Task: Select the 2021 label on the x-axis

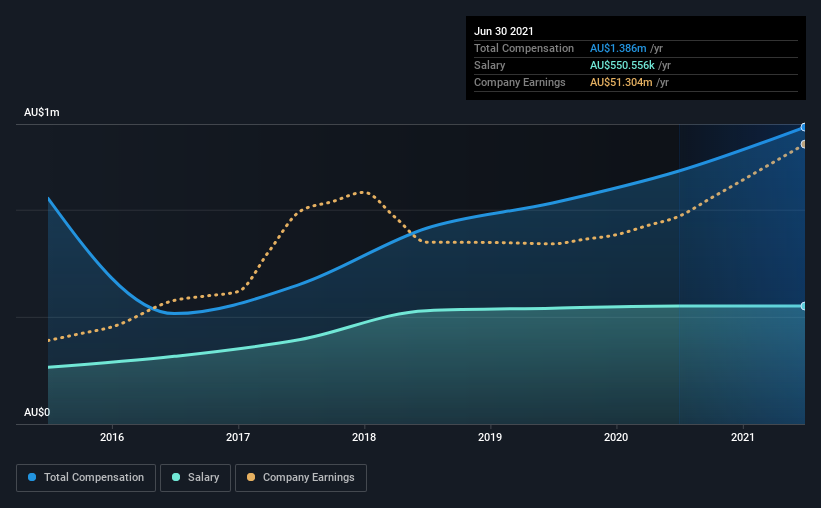Action: (742, 437)
